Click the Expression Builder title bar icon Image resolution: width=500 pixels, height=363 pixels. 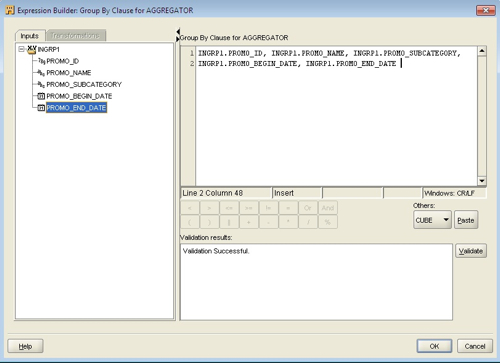coord(10,10)
